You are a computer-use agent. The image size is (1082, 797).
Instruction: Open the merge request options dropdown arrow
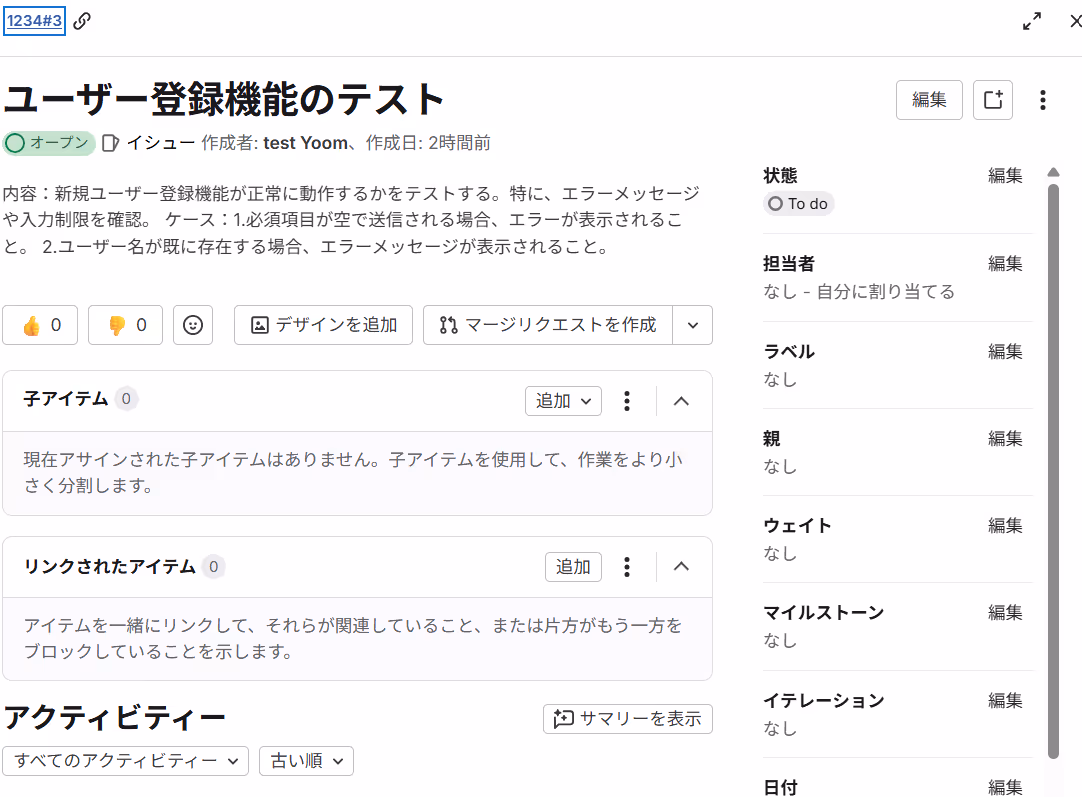click(x=693, y=325)
